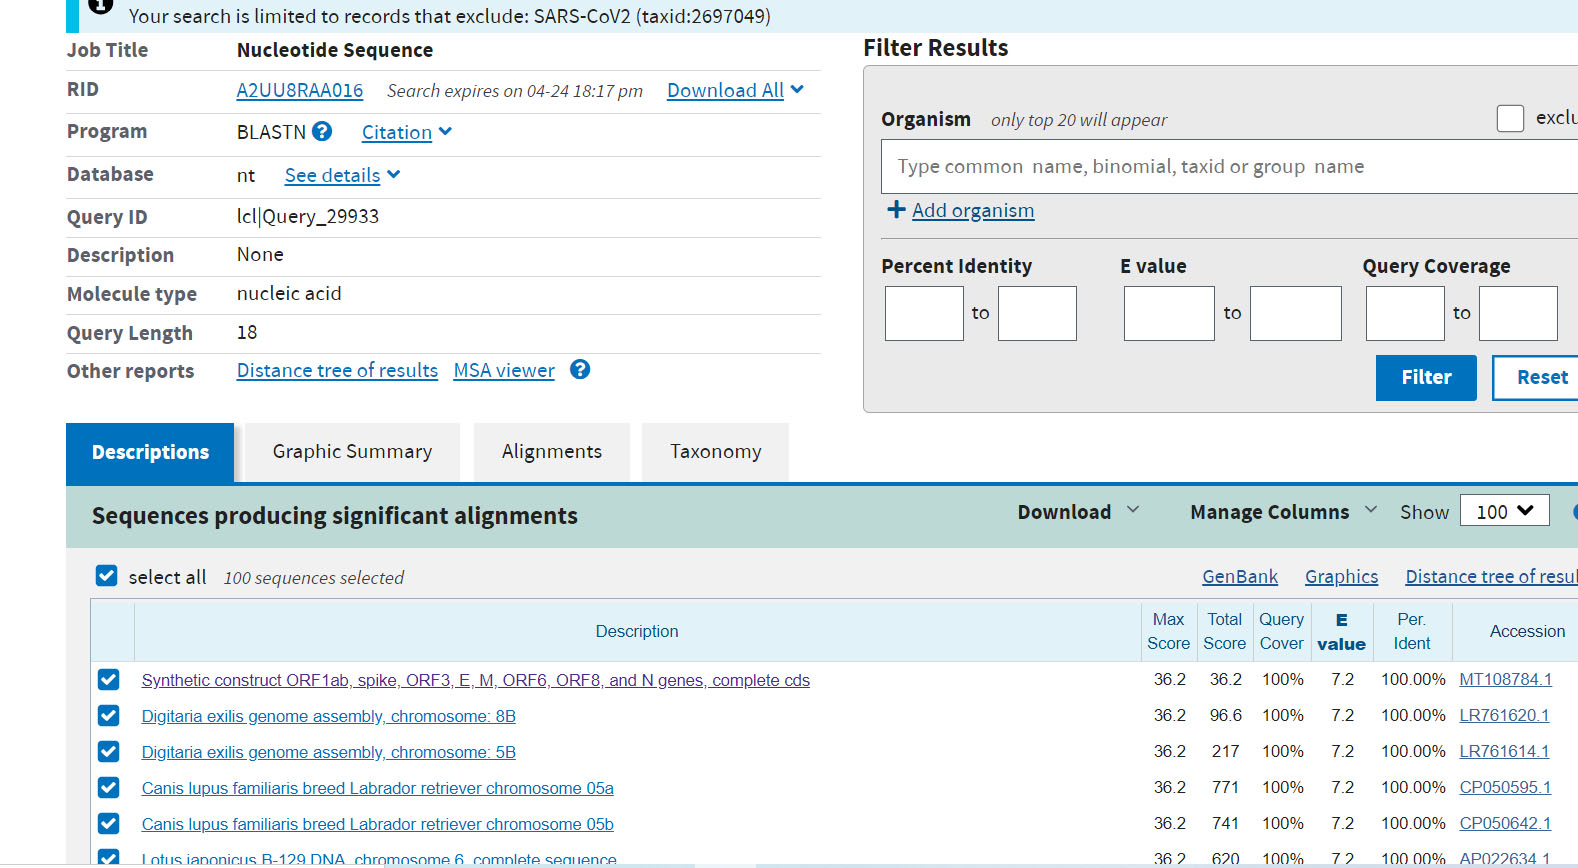Click the Organism name input field
1578x868 pixels.
1230,166
